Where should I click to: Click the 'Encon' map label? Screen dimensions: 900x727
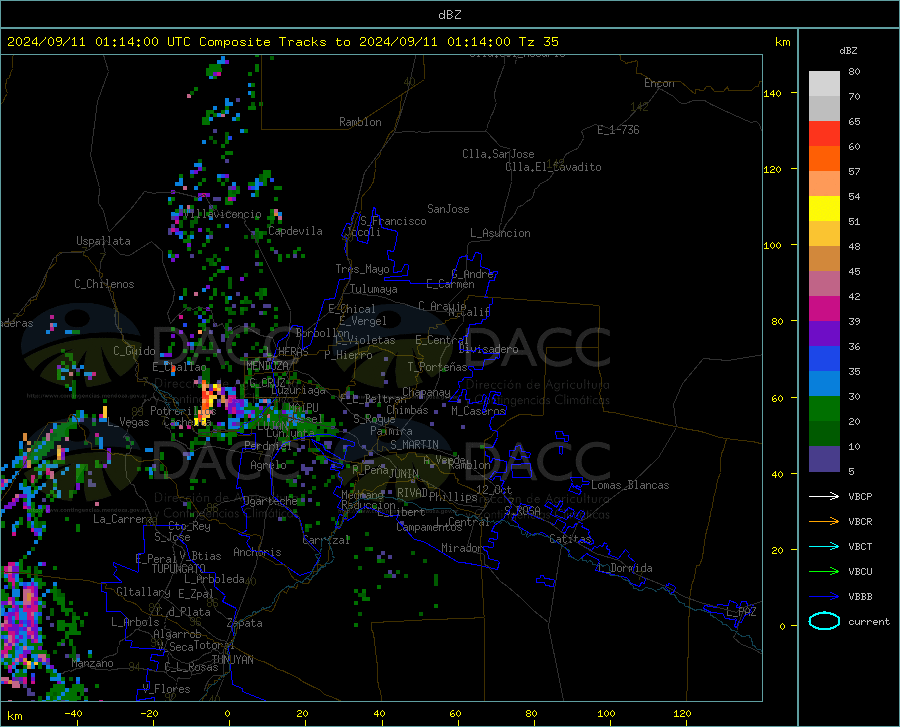tap(659, 83)
